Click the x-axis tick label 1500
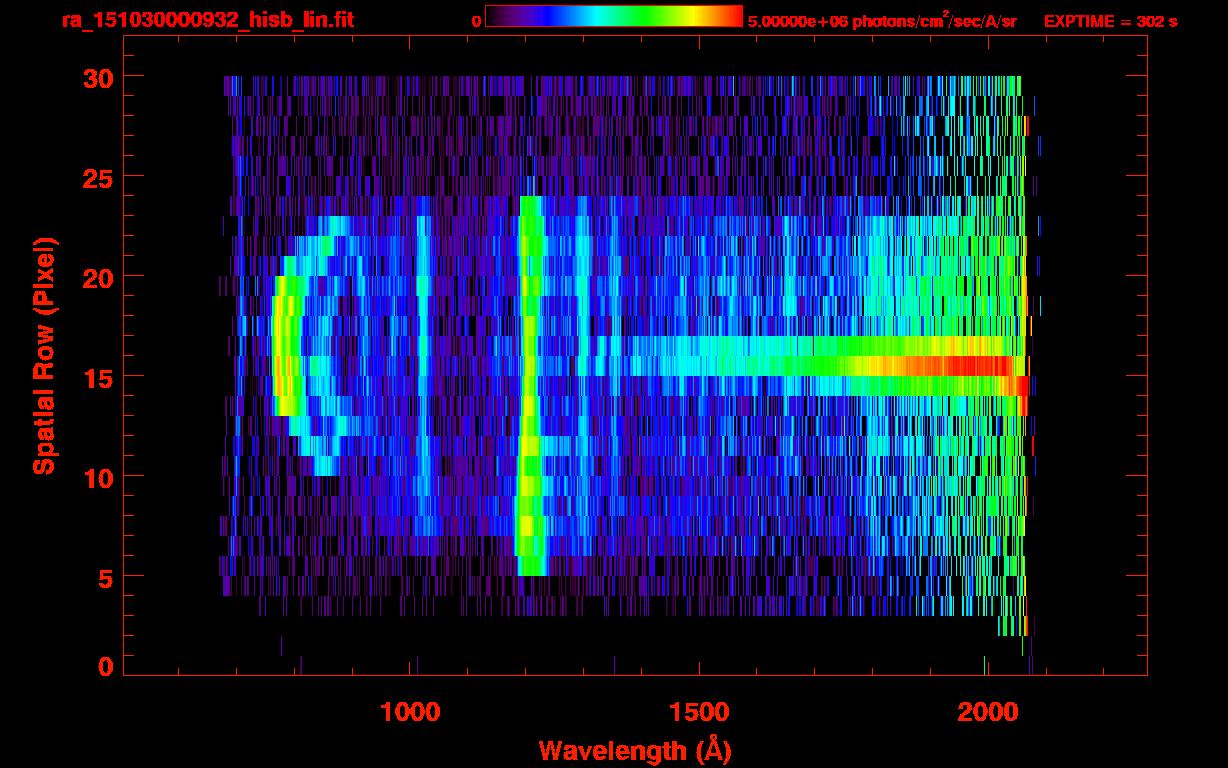1228x768 pixels. (x=698, y=712)
